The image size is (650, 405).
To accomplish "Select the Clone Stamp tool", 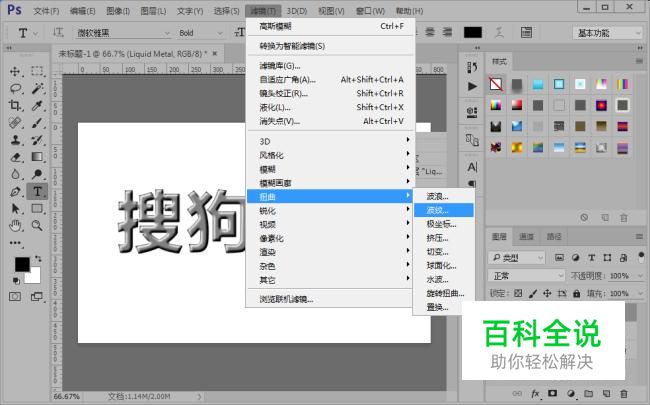I will click(15, 140).
